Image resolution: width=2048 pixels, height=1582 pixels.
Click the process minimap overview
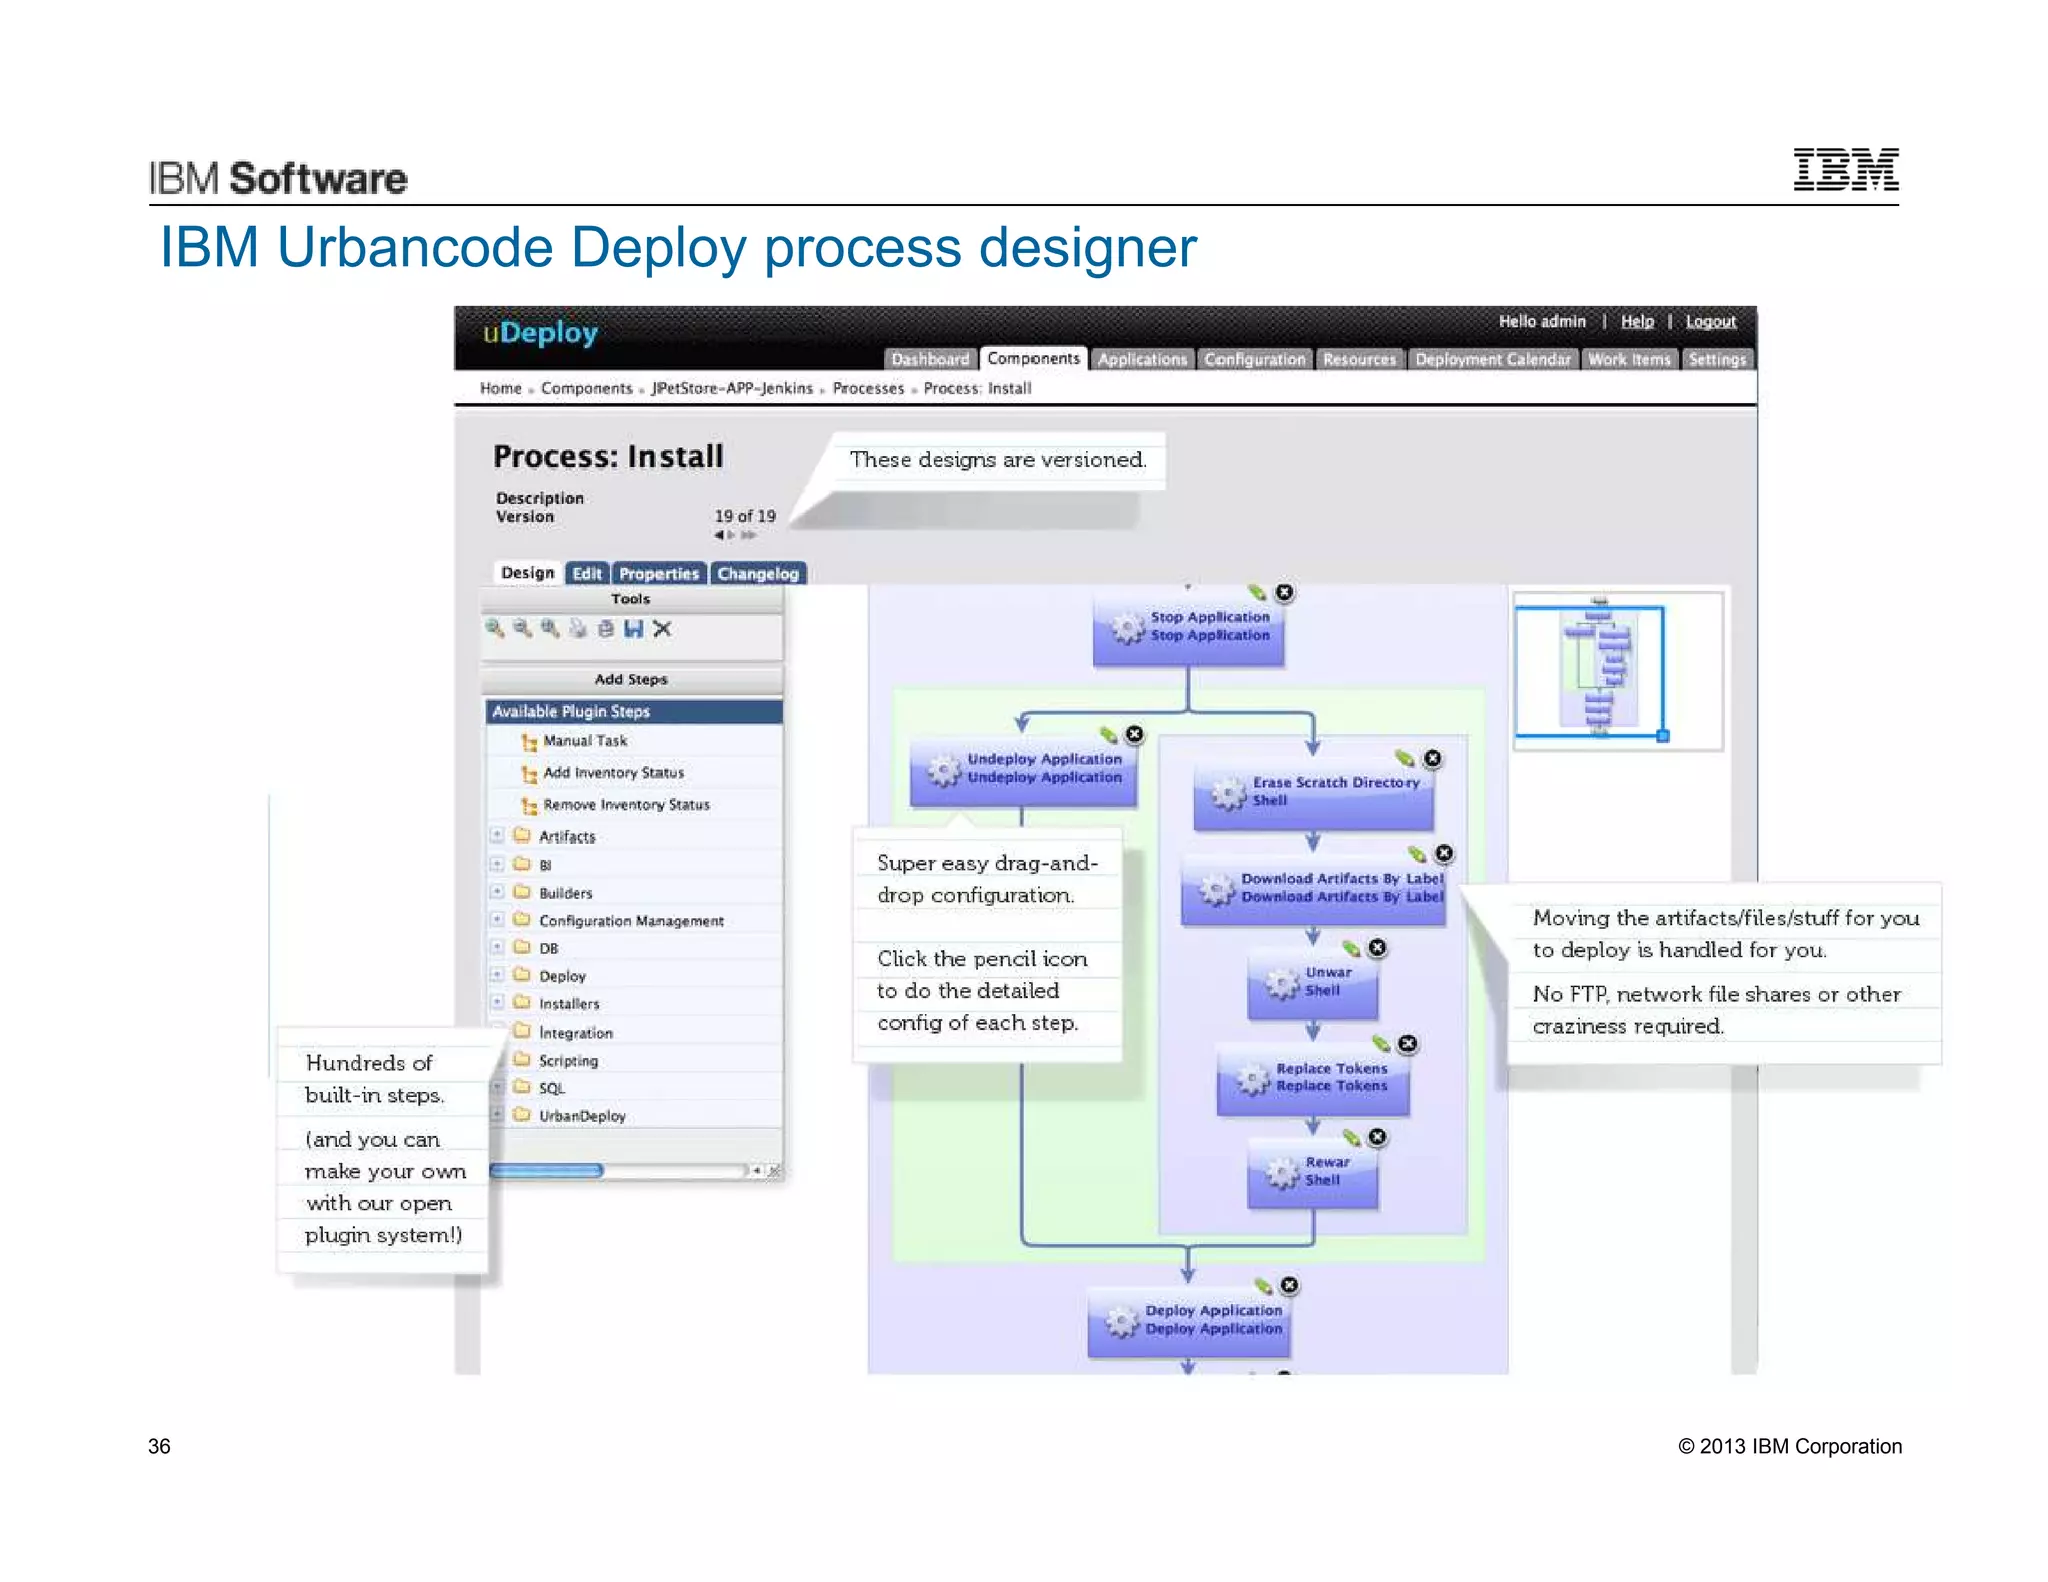click(1617, 670)
